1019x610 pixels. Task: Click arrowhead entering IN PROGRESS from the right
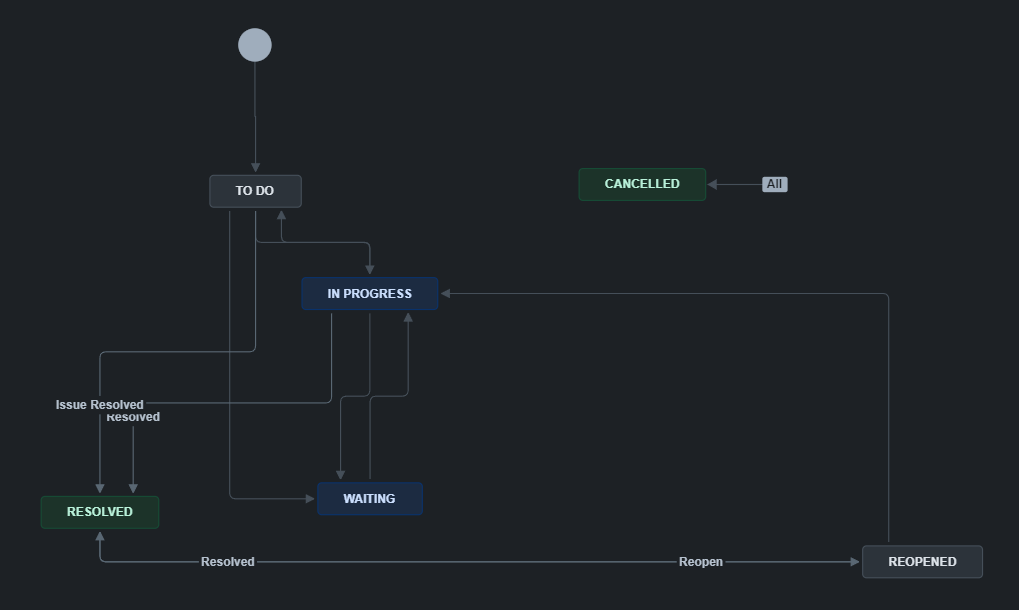446,294
